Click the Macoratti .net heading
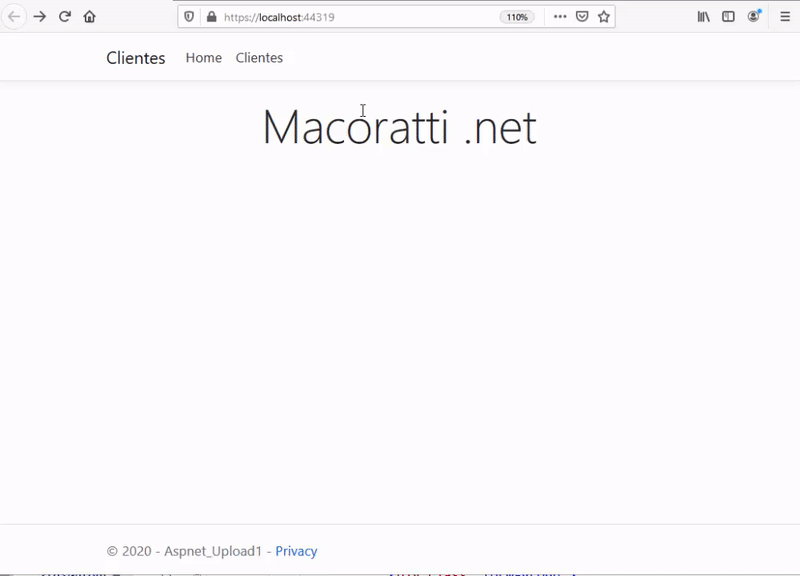 point(399,127)
